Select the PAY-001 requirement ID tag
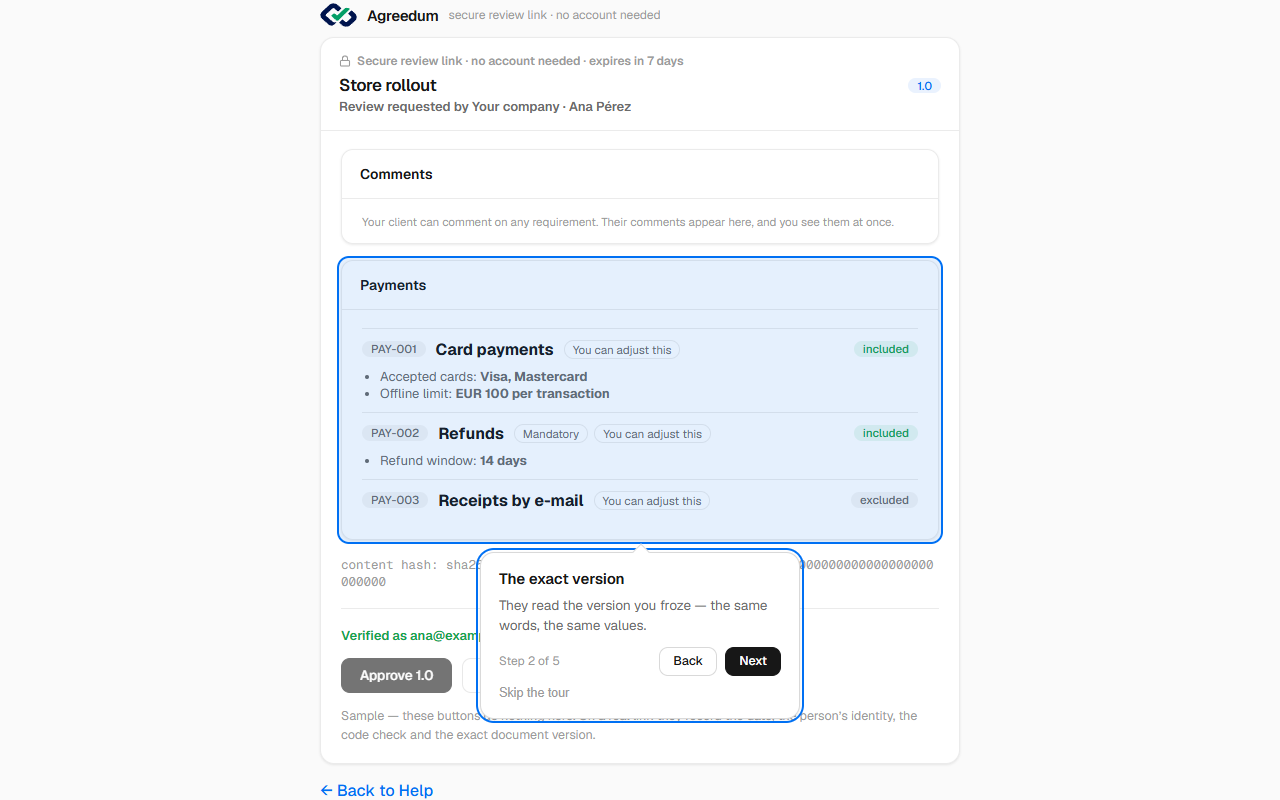The width and height of the screenshot is (1280, 800). (394, 349)
